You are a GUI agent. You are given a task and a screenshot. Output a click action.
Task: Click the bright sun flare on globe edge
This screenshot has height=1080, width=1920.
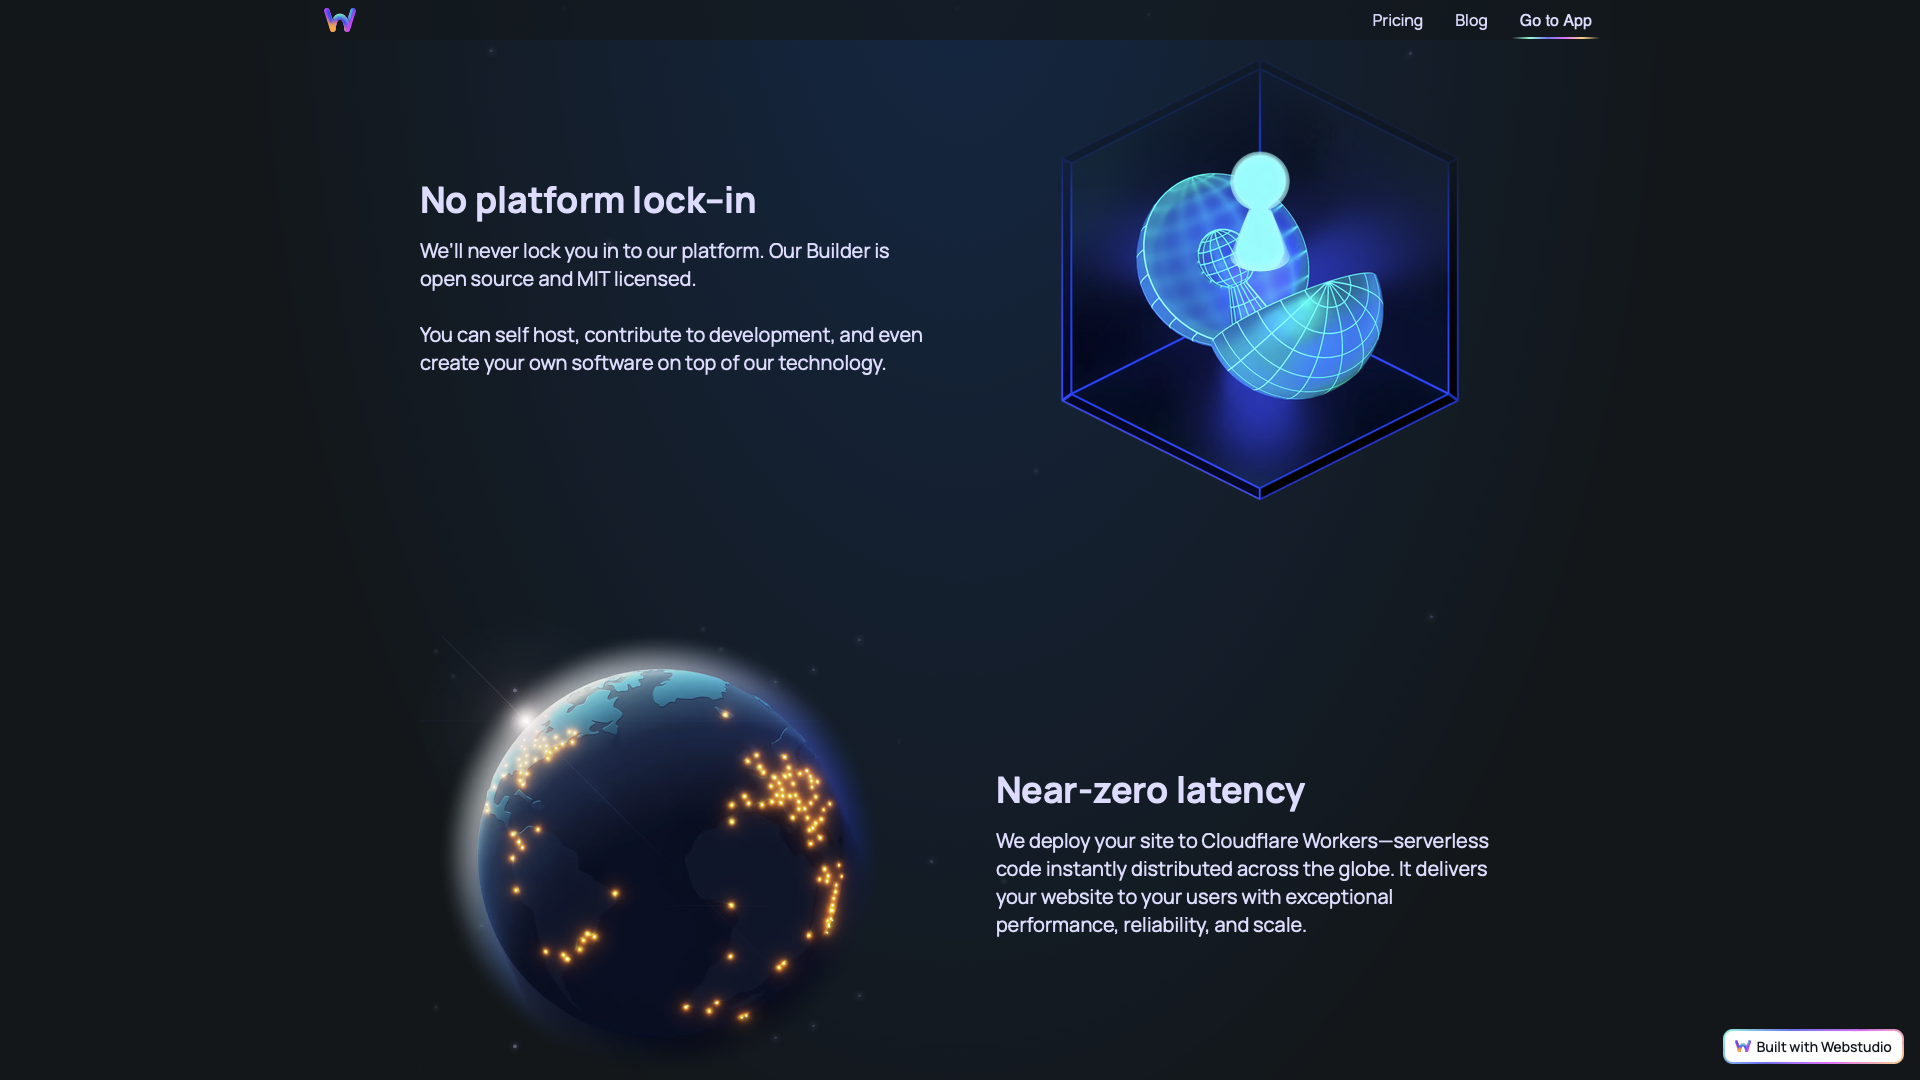tap(525, 718)
